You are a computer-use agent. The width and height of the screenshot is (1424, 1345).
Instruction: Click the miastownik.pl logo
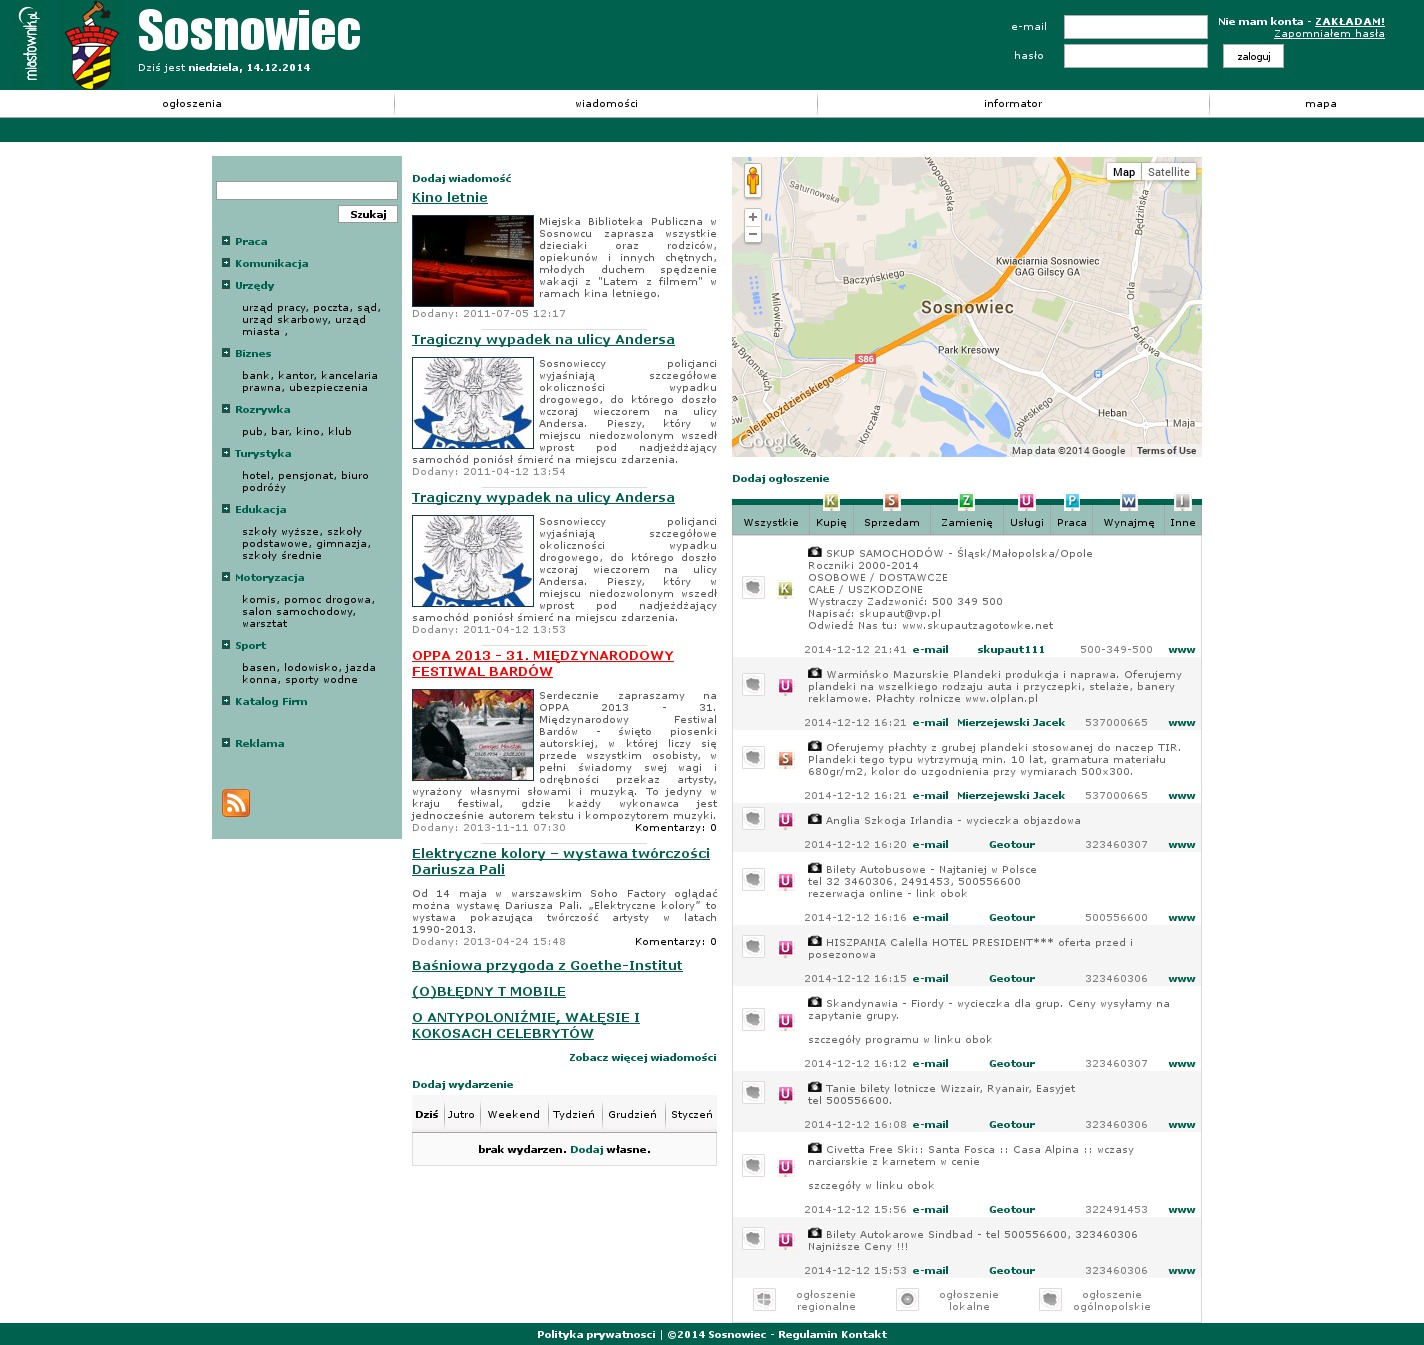click(x=30, y=44)
